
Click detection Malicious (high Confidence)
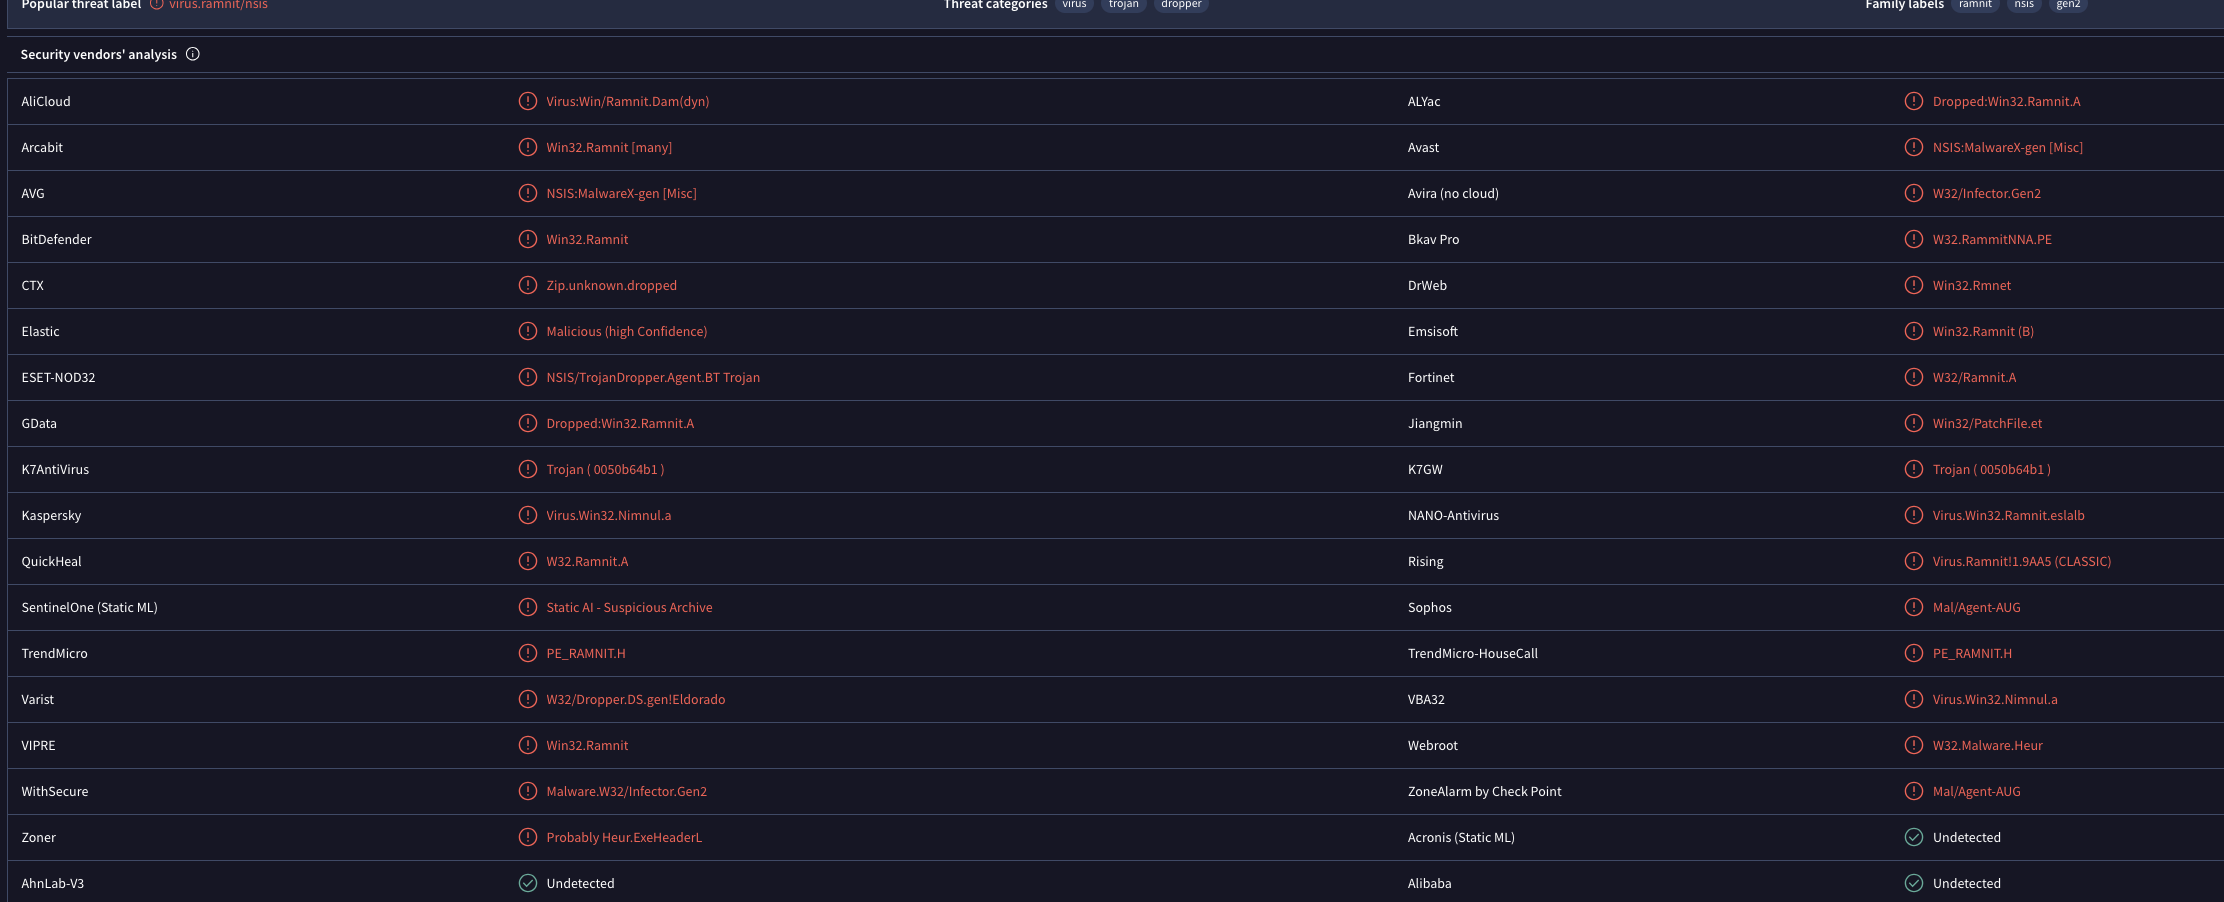point(626,331)
